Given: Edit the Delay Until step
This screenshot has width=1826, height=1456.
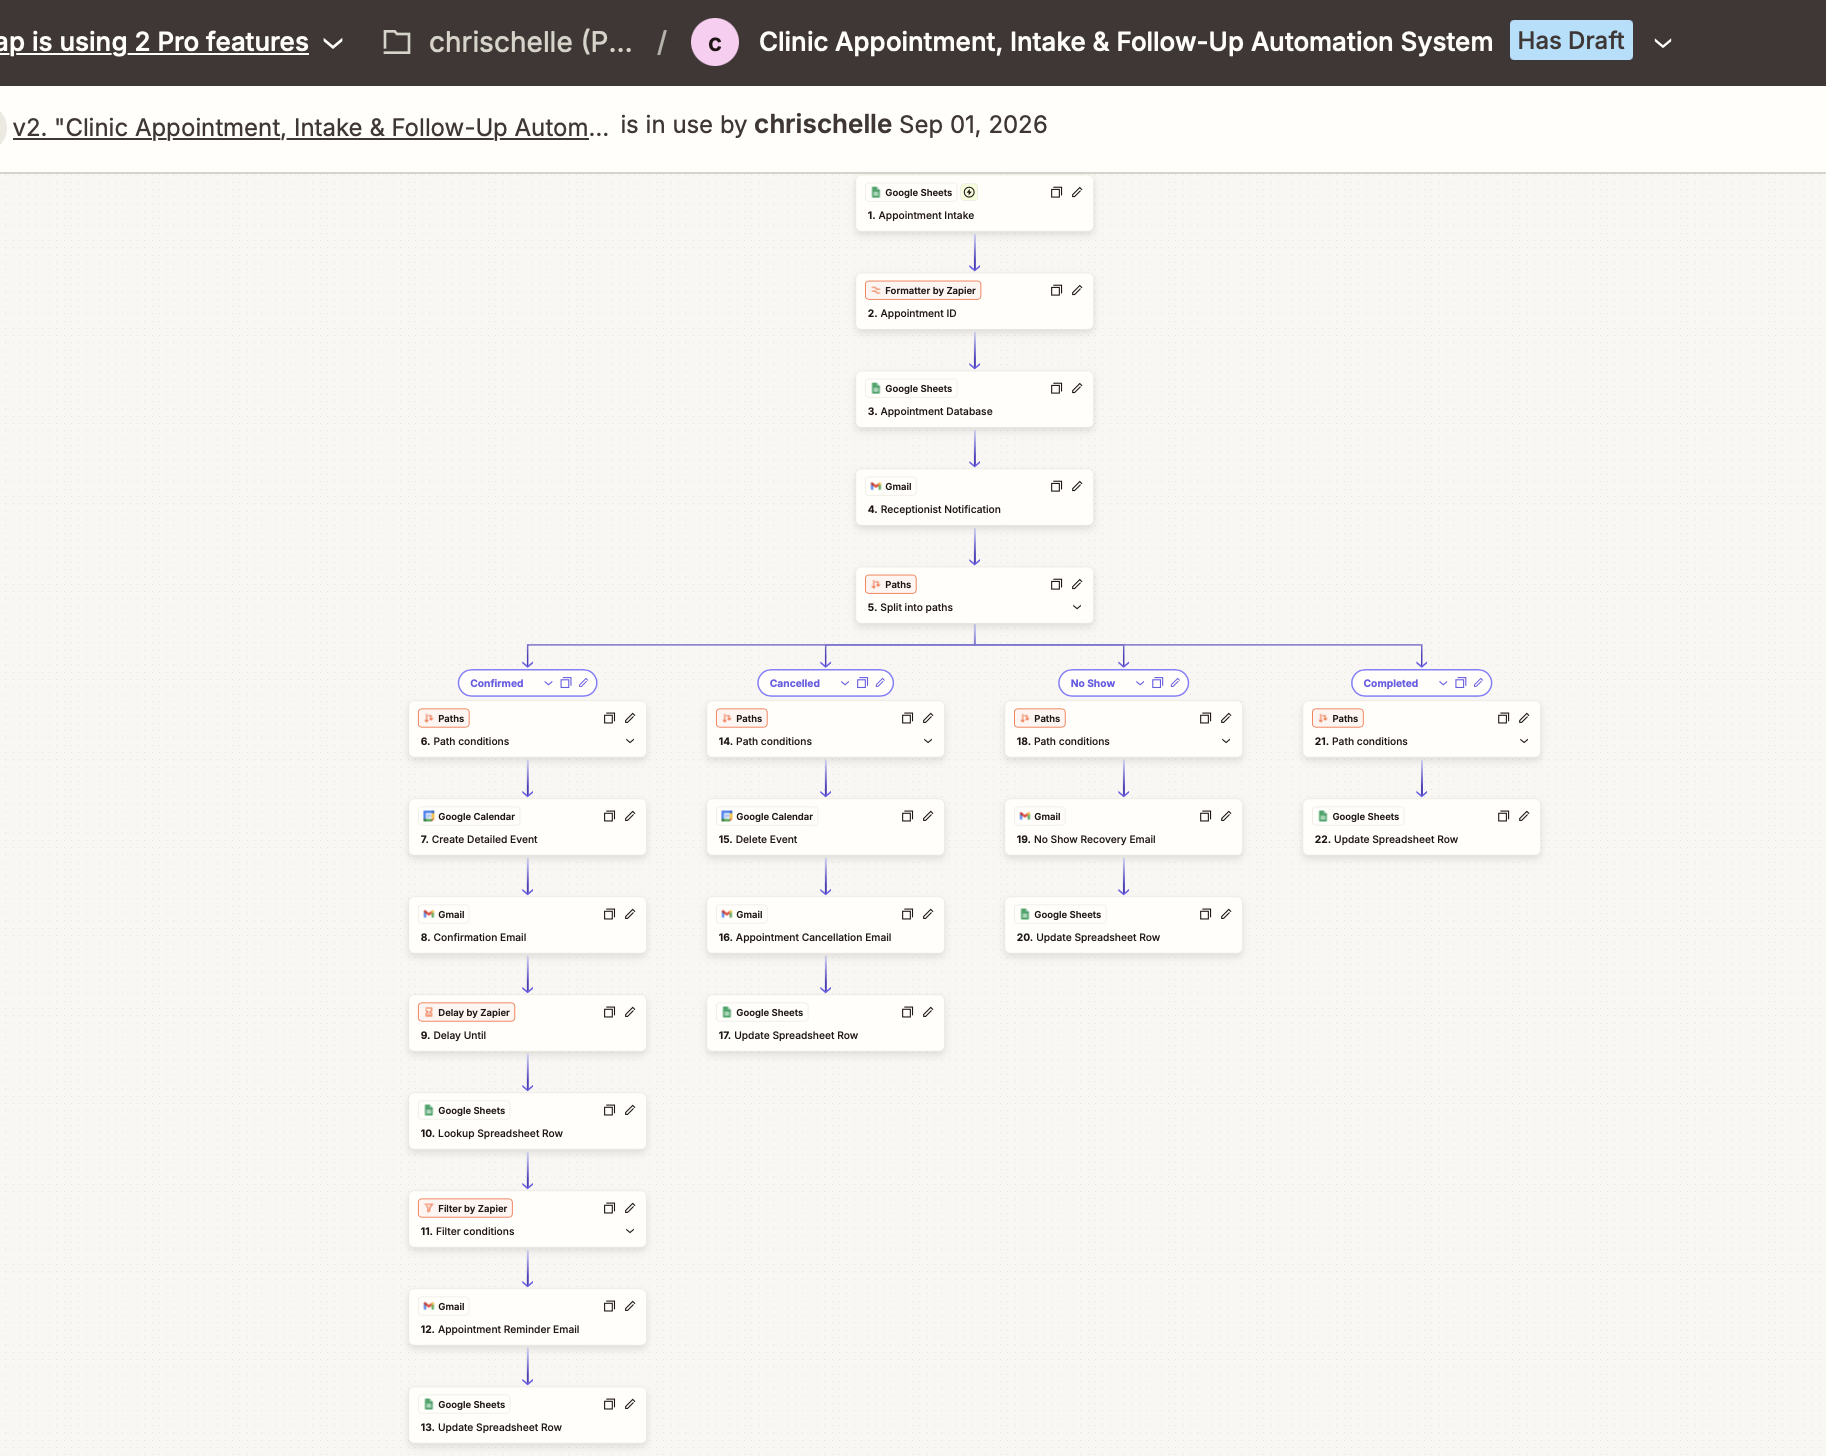Looking at the screenshot, I should (630, 1012).
